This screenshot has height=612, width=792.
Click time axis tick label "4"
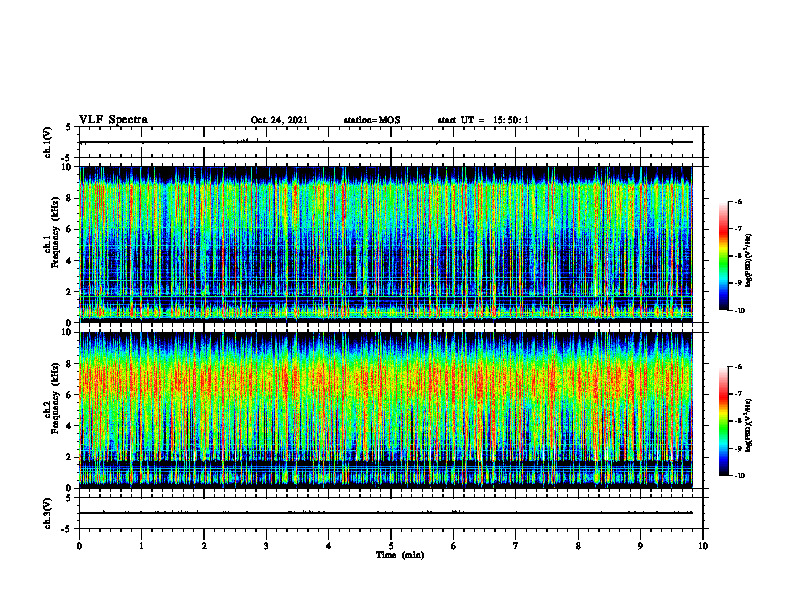tap(329, 546)
